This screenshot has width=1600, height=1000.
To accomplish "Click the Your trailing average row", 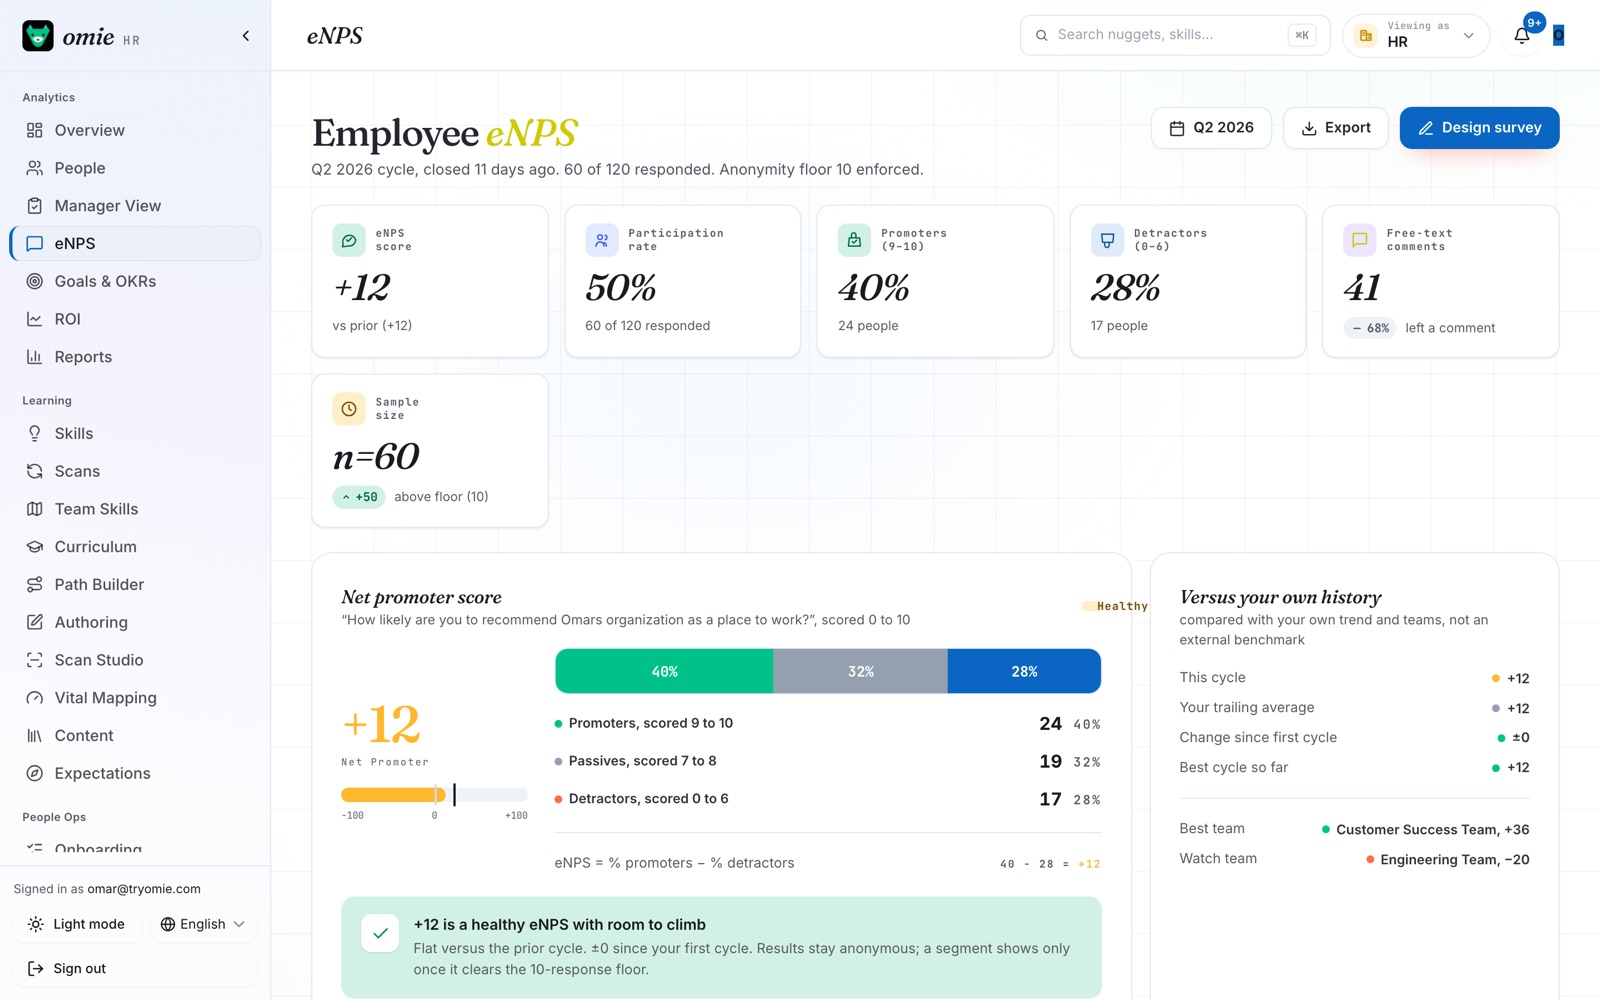I will click(1354, 708).
